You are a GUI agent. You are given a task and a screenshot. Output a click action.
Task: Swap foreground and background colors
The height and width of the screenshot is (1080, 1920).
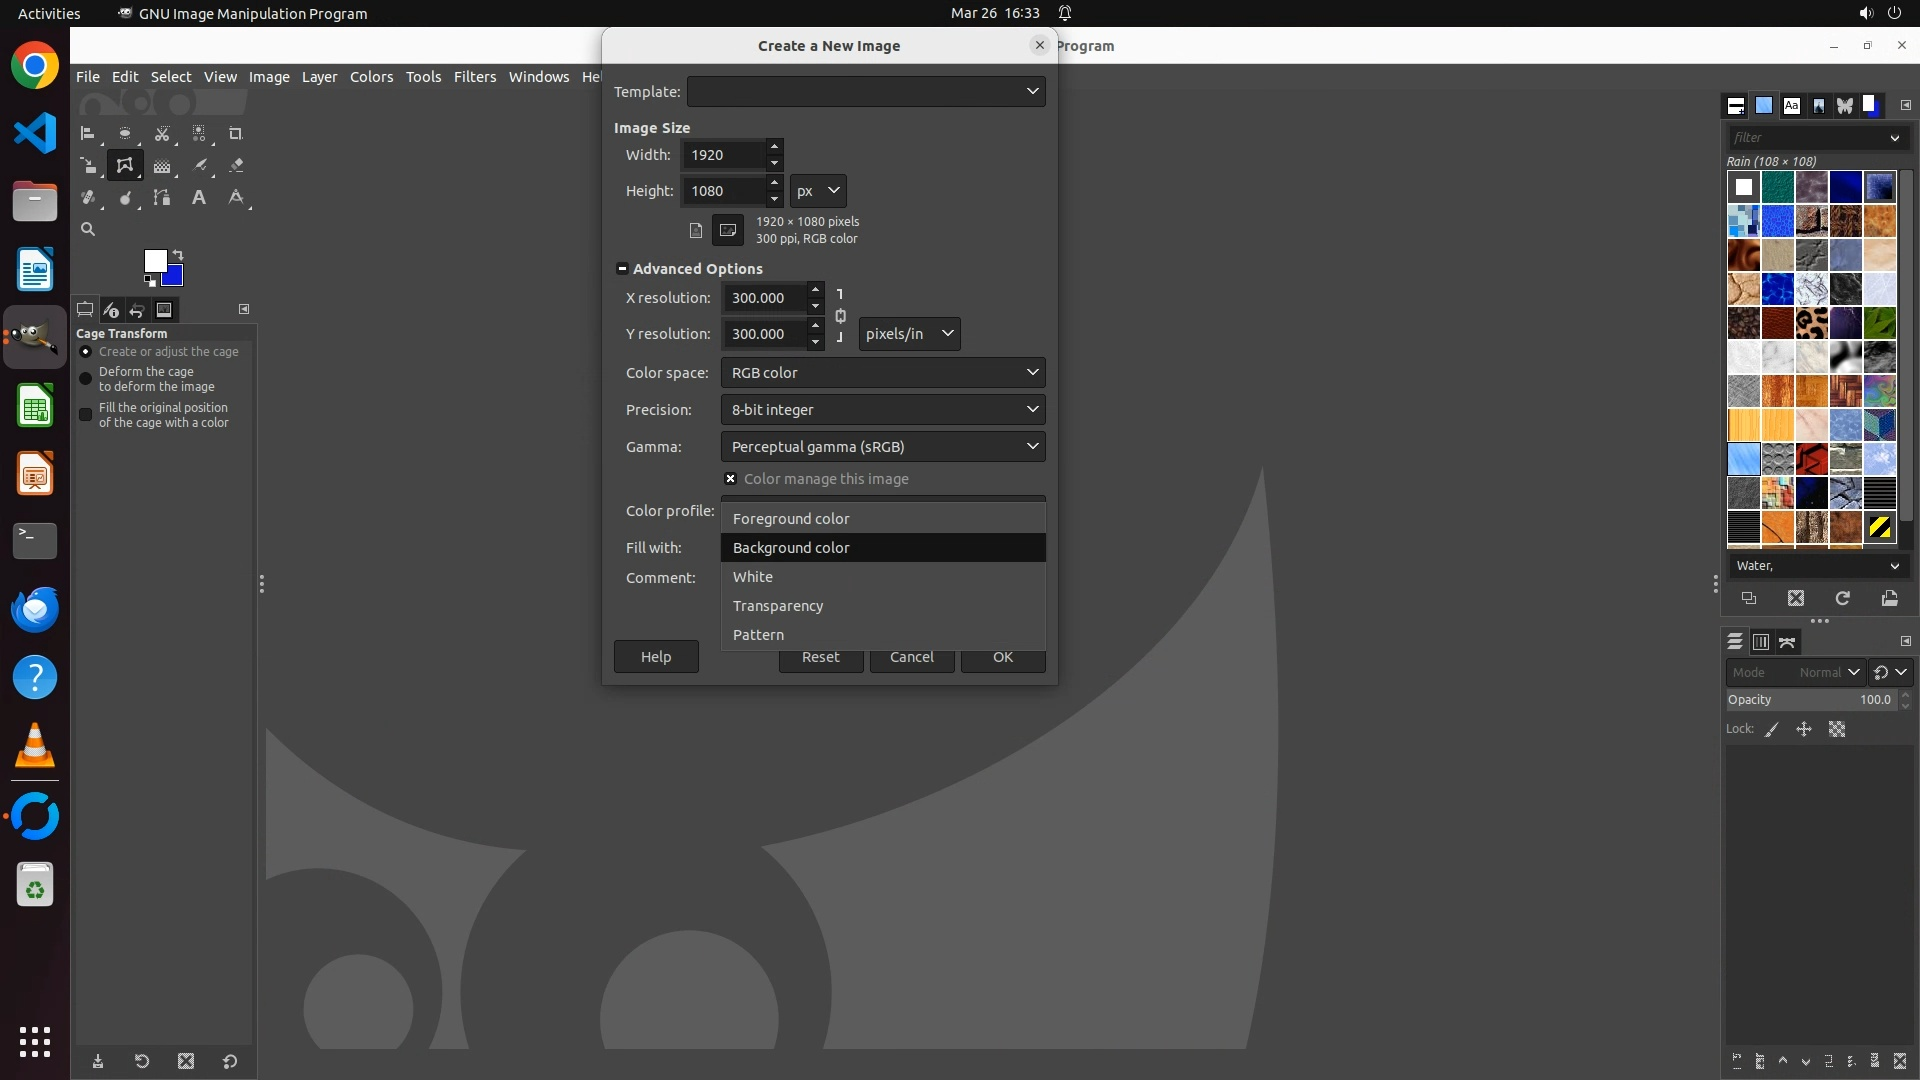pyautogui.click(x=178, y=255)
